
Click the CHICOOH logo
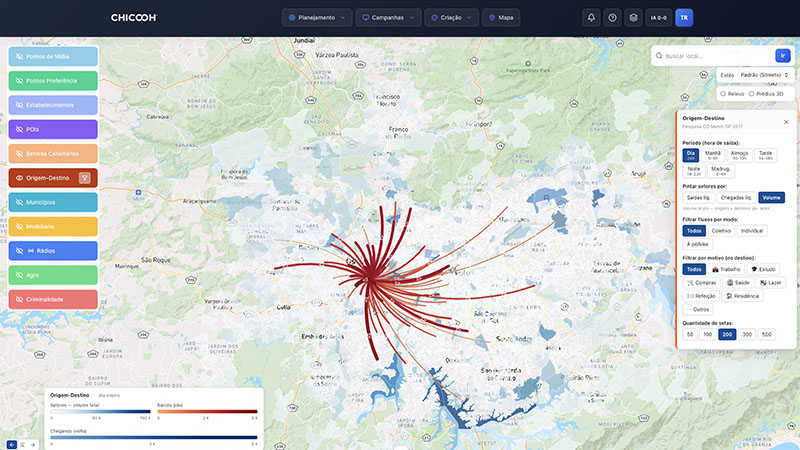[x=134, y=17]
